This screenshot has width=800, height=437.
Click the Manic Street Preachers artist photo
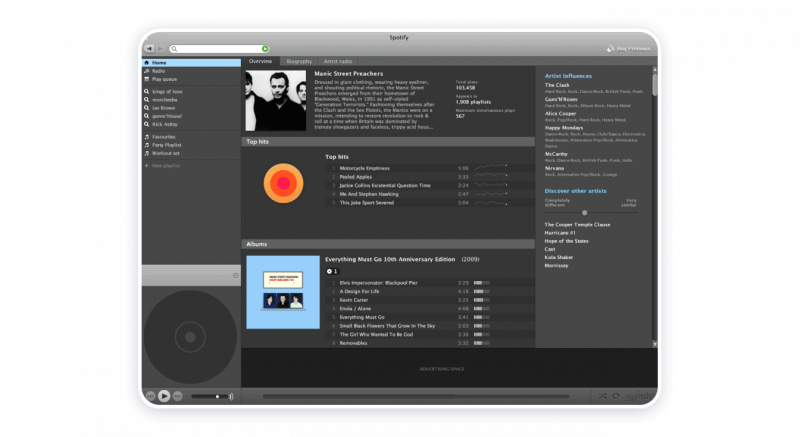coord(276,100)
